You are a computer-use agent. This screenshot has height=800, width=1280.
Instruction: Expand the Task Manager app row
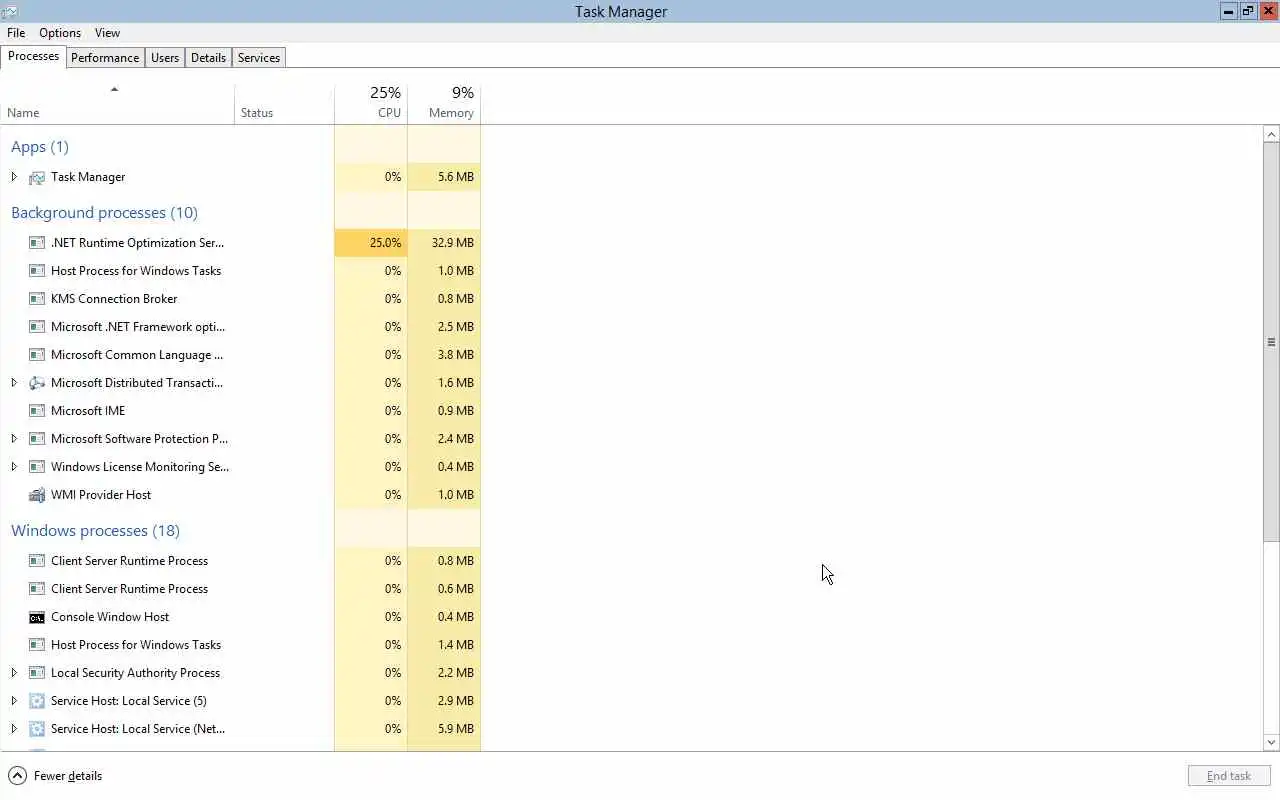tap(14, 177)
